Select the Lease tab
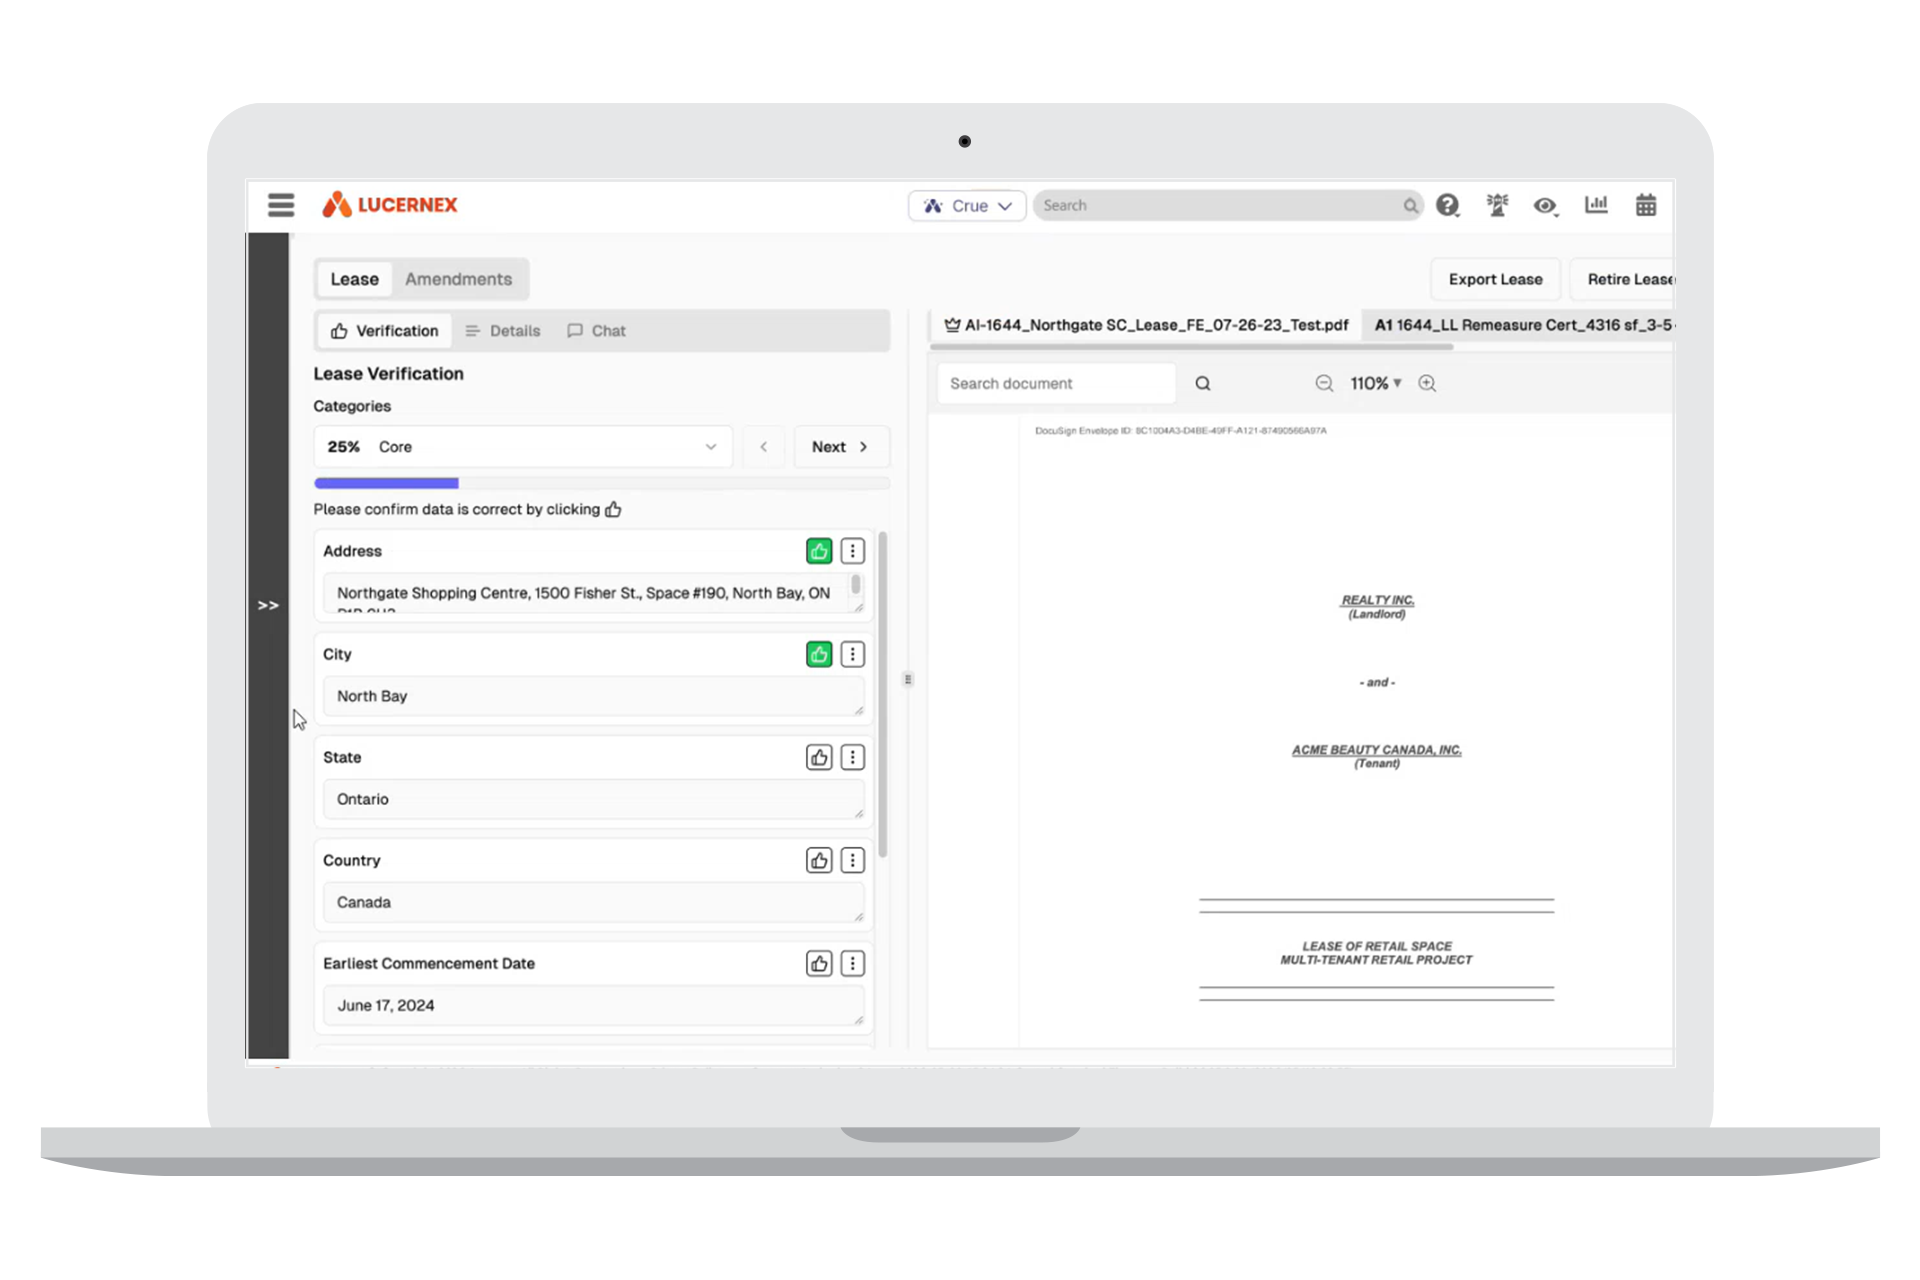 pyautogui.click(x=355, y=279)
